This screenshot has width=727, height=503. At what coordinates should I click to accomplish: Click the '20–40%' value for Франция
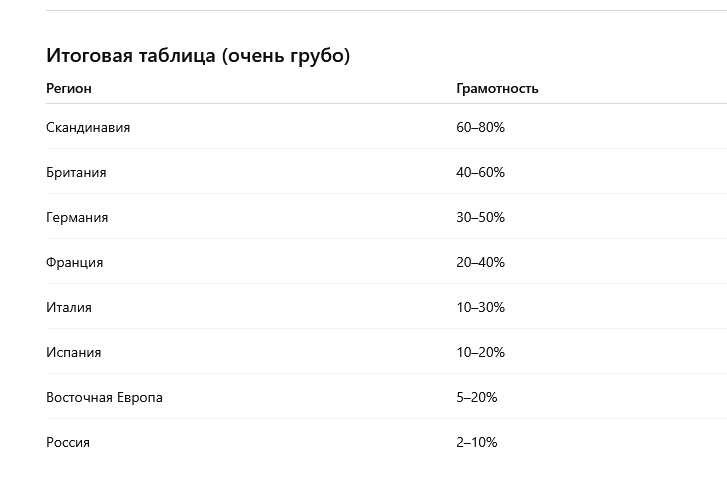tap(480, 263)
